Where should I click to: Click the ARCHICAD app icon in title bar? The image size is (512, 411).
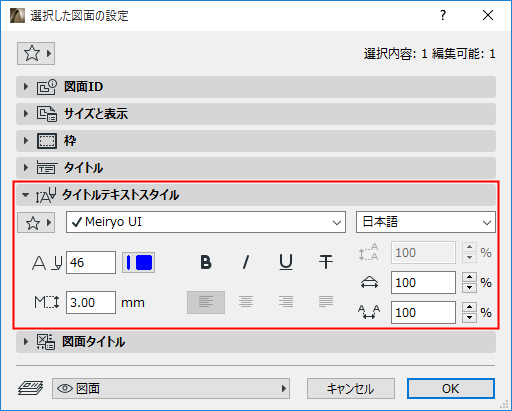[17, 15]
